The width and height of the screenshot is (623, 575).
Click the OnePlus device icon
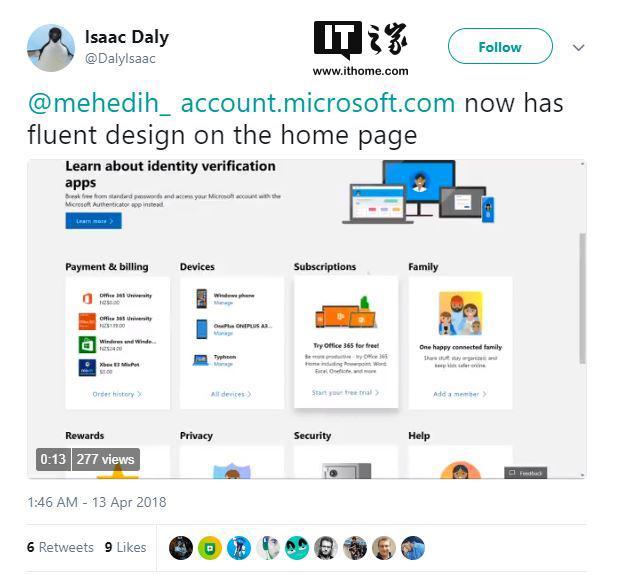coord(201,329)
